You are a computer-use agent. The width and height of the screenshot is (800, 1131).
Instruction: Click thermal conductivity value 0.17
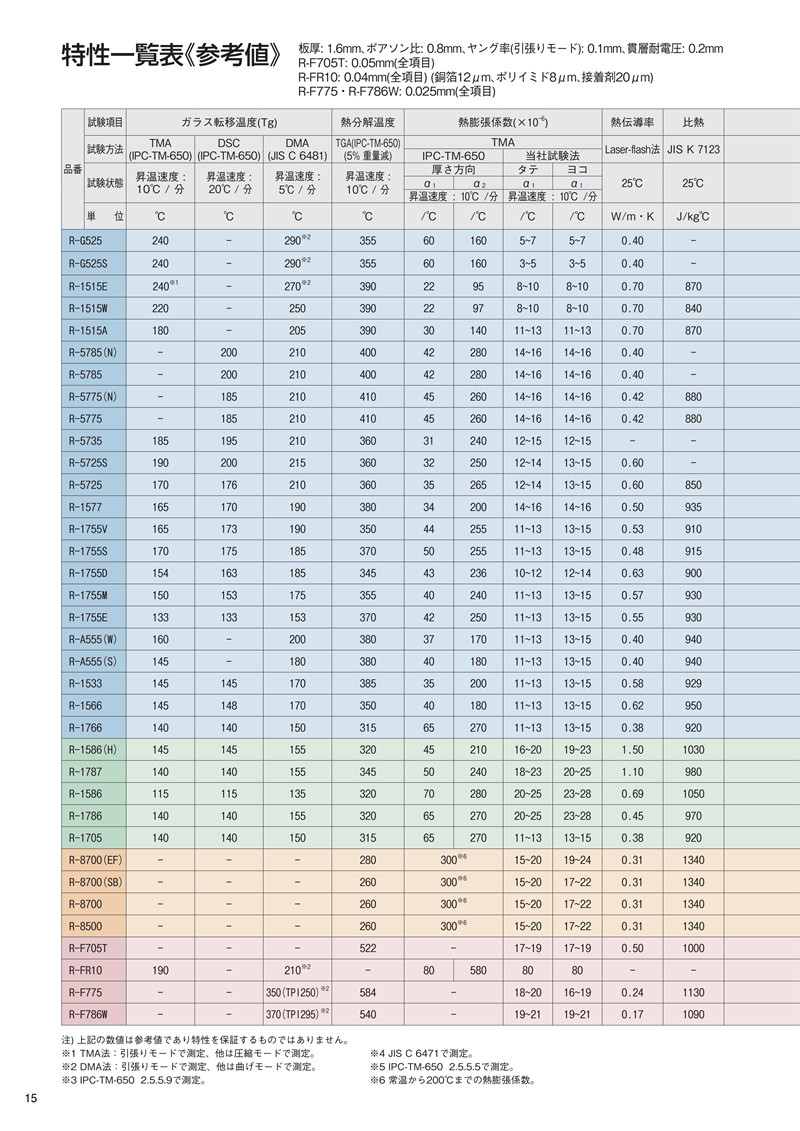coord(632,1014)
